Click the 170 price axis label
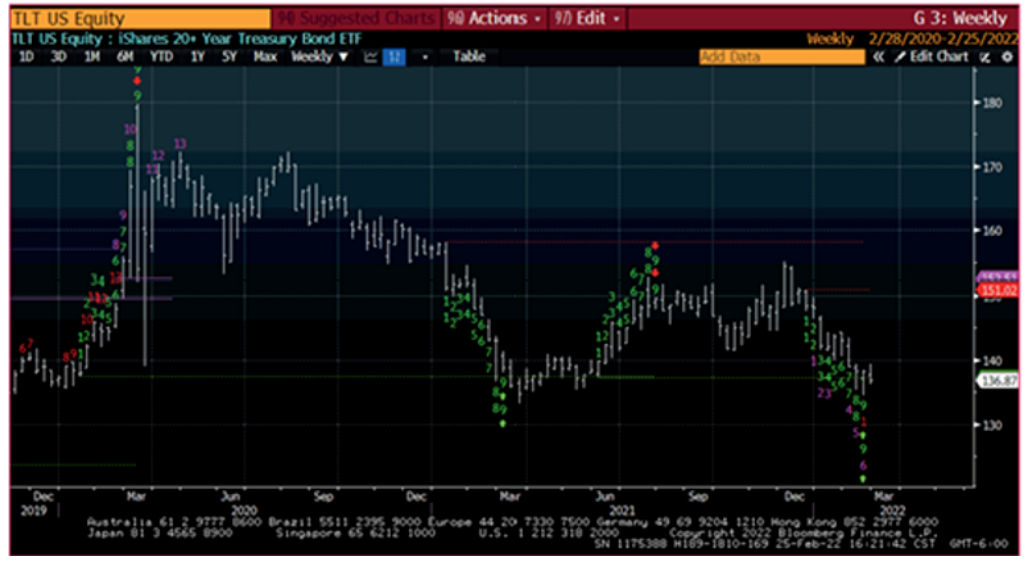 pyautogui.click(x=992, y=167)
